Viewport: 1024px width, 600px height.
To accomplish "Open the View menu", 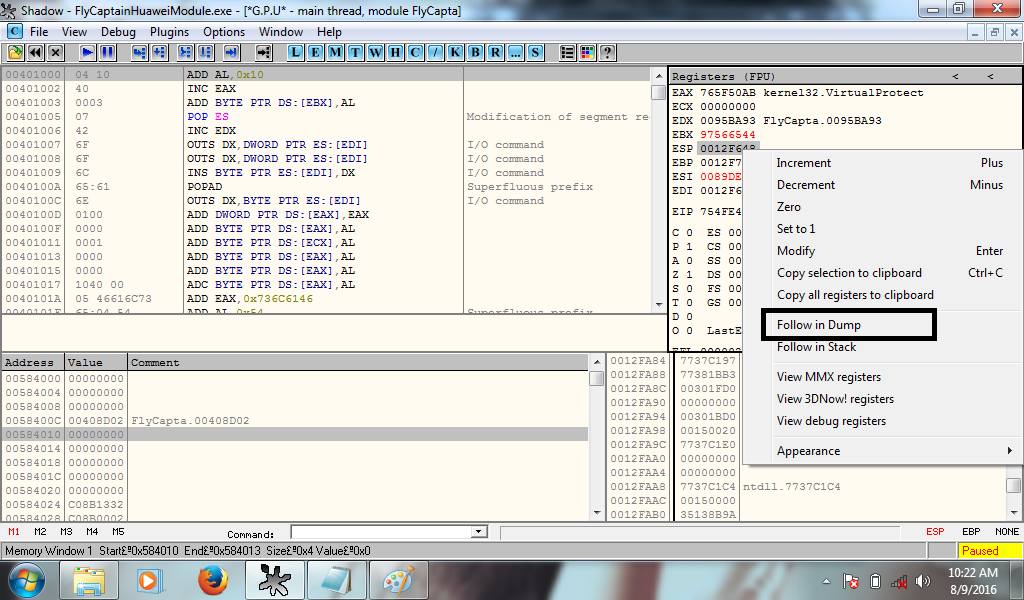I will coord(74,32).
